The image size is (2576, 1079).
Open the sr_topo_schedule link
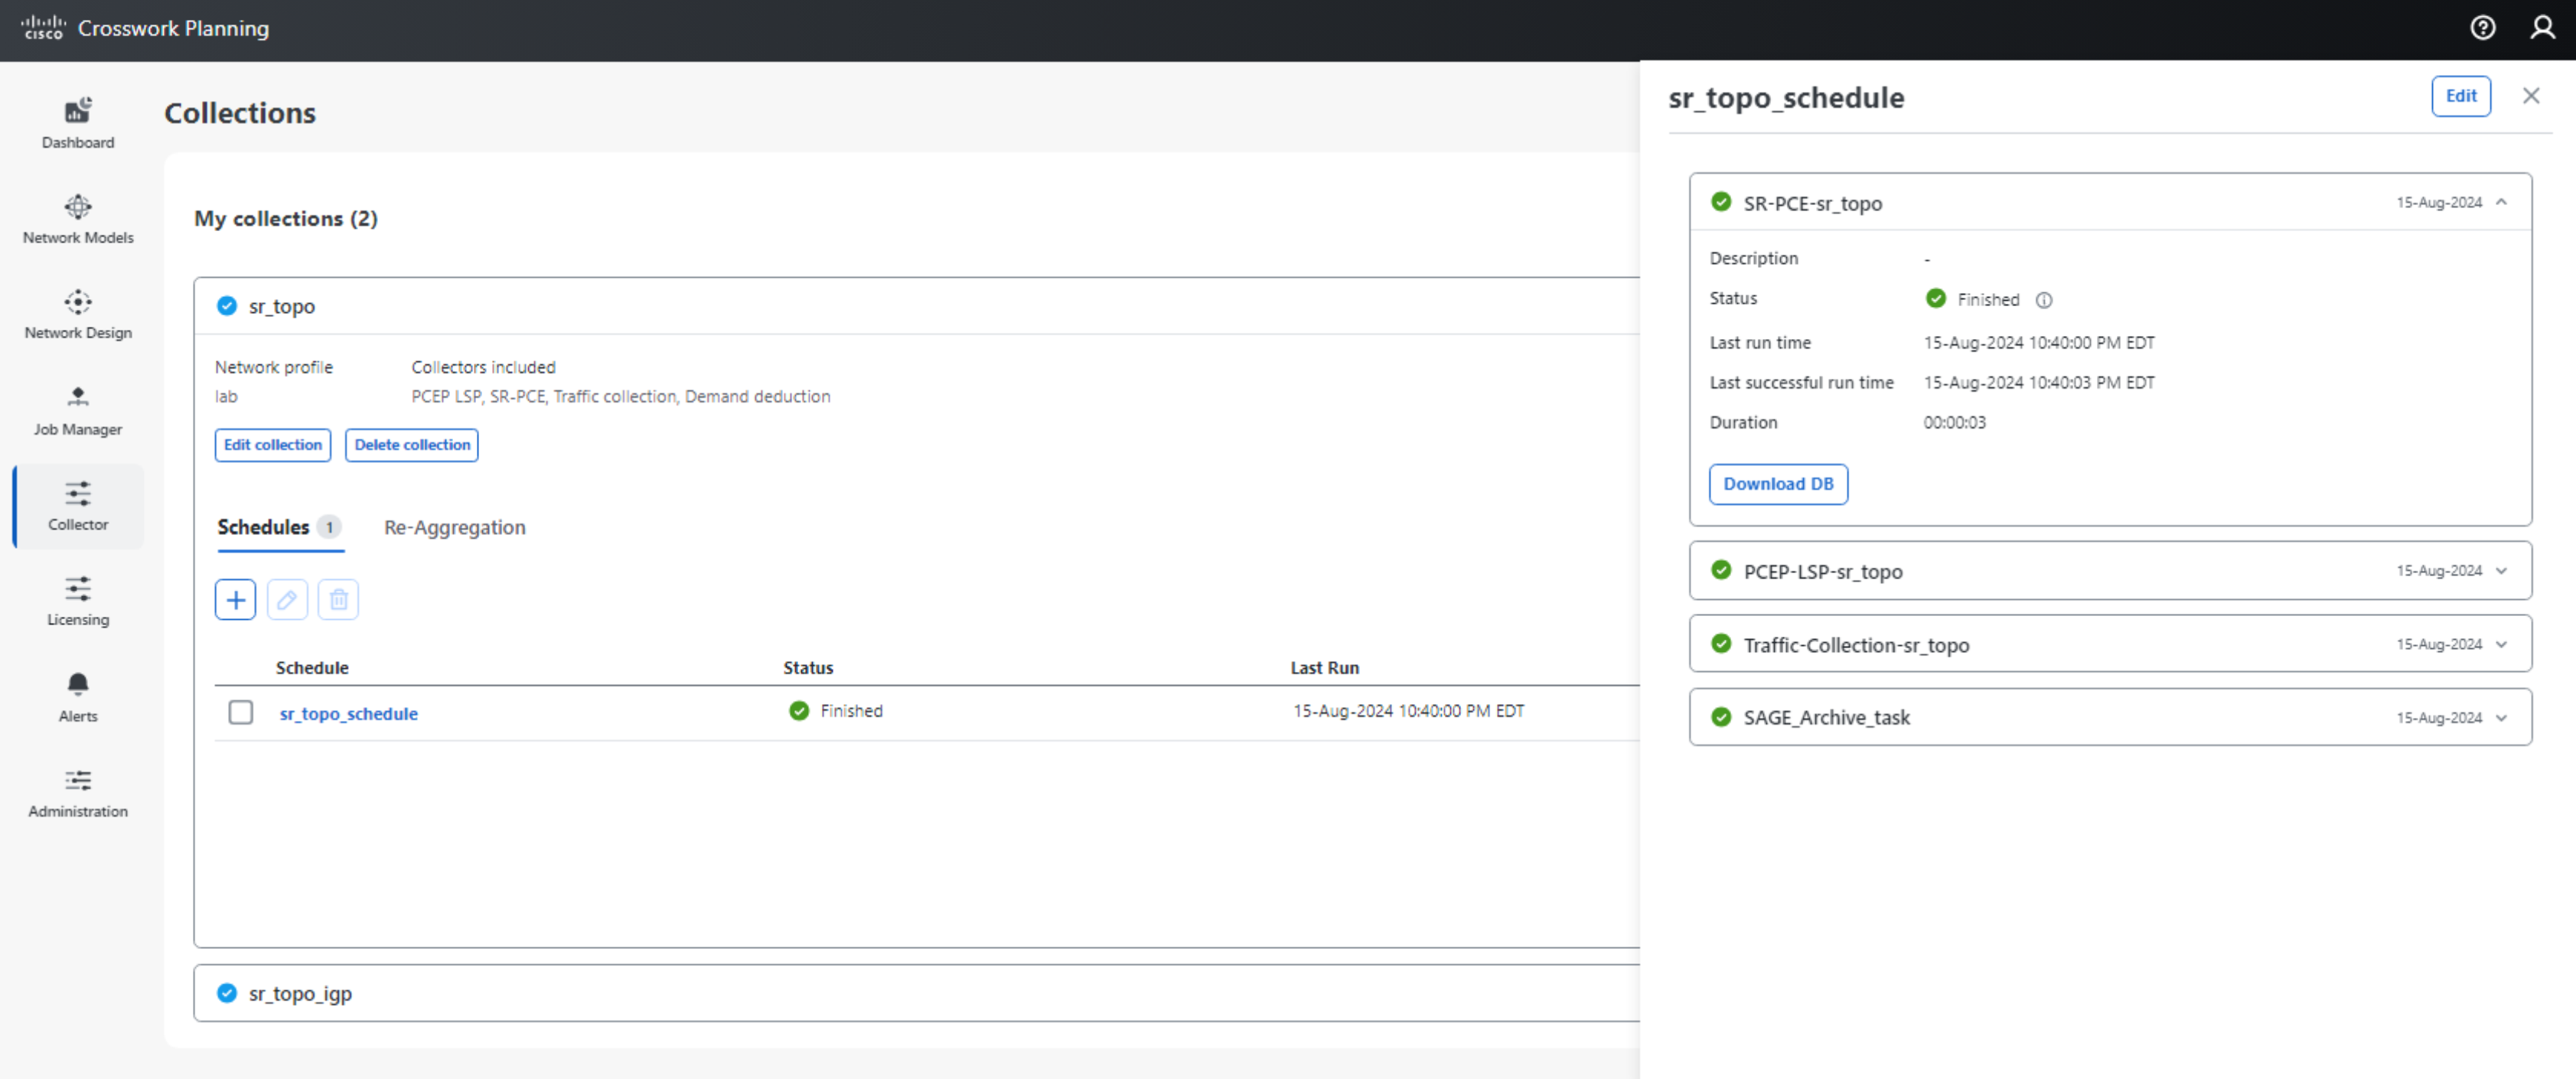348,713
